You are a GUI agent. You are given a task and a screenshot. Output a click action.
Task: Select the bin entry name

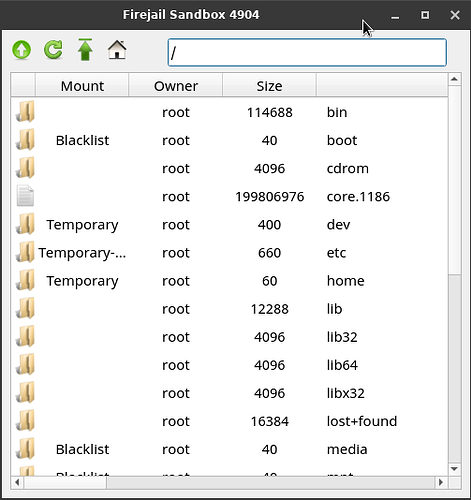[337, 112]
